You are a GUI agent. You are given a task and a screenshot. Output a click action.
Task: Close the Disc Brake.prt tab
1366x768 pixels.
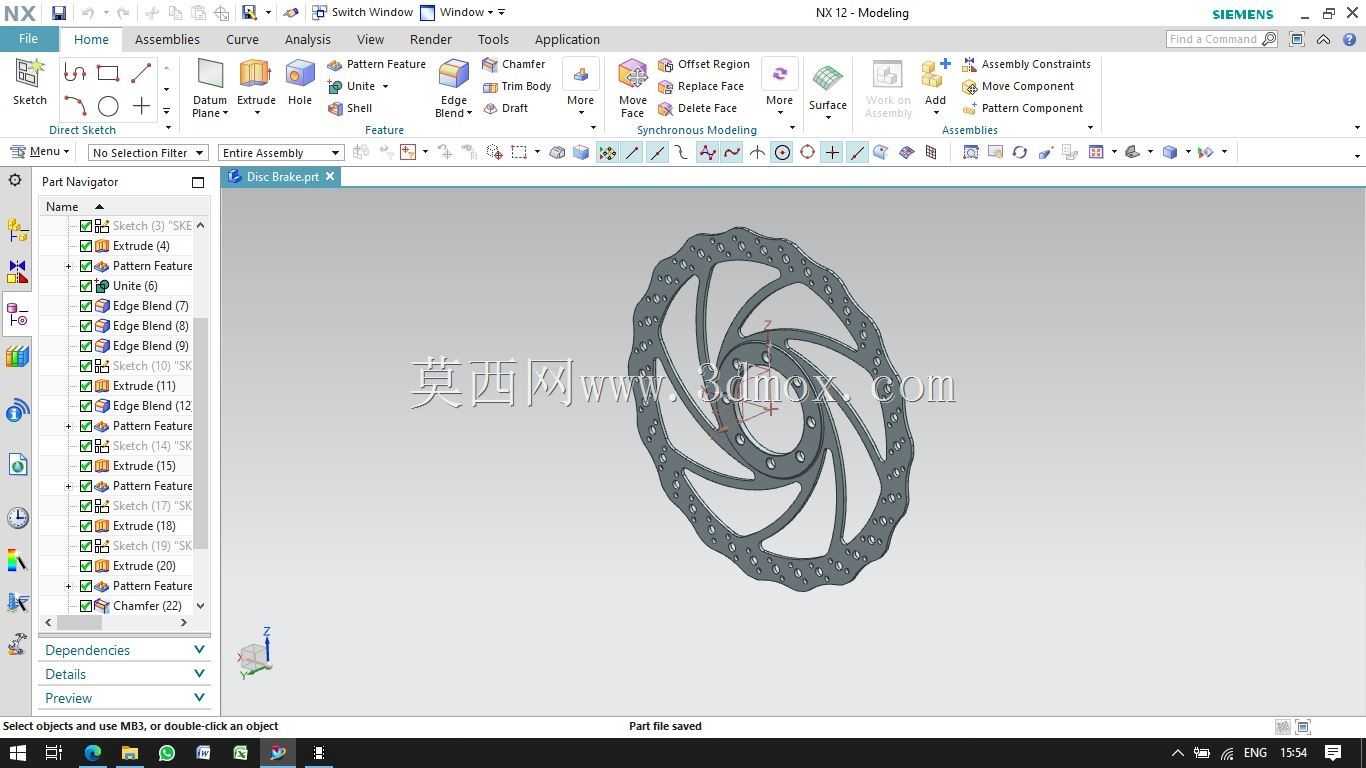coord(329,176)
